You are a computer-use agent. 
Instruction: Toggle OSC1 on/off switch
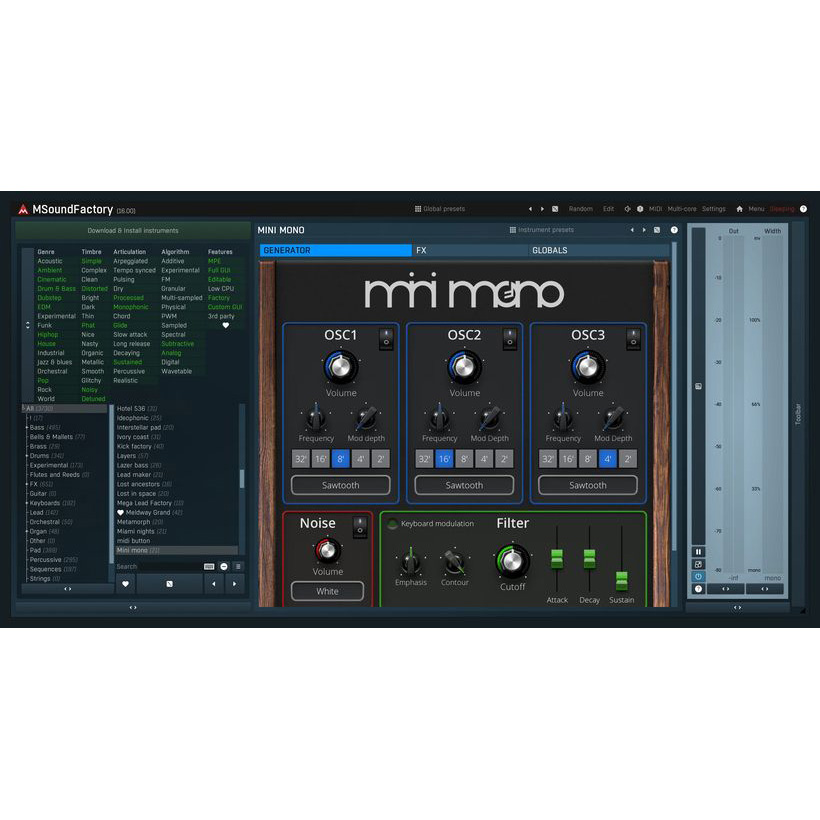pos(386,339)
